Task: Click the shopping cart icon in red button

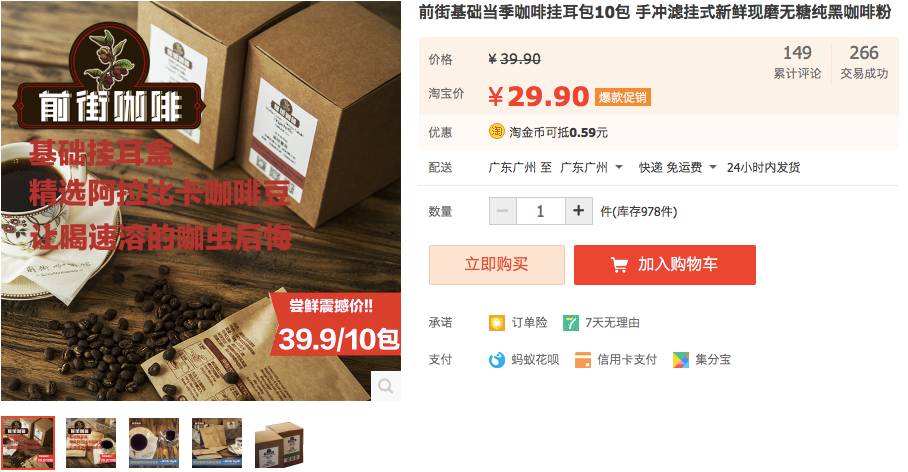Action: [x=619, y=265]
